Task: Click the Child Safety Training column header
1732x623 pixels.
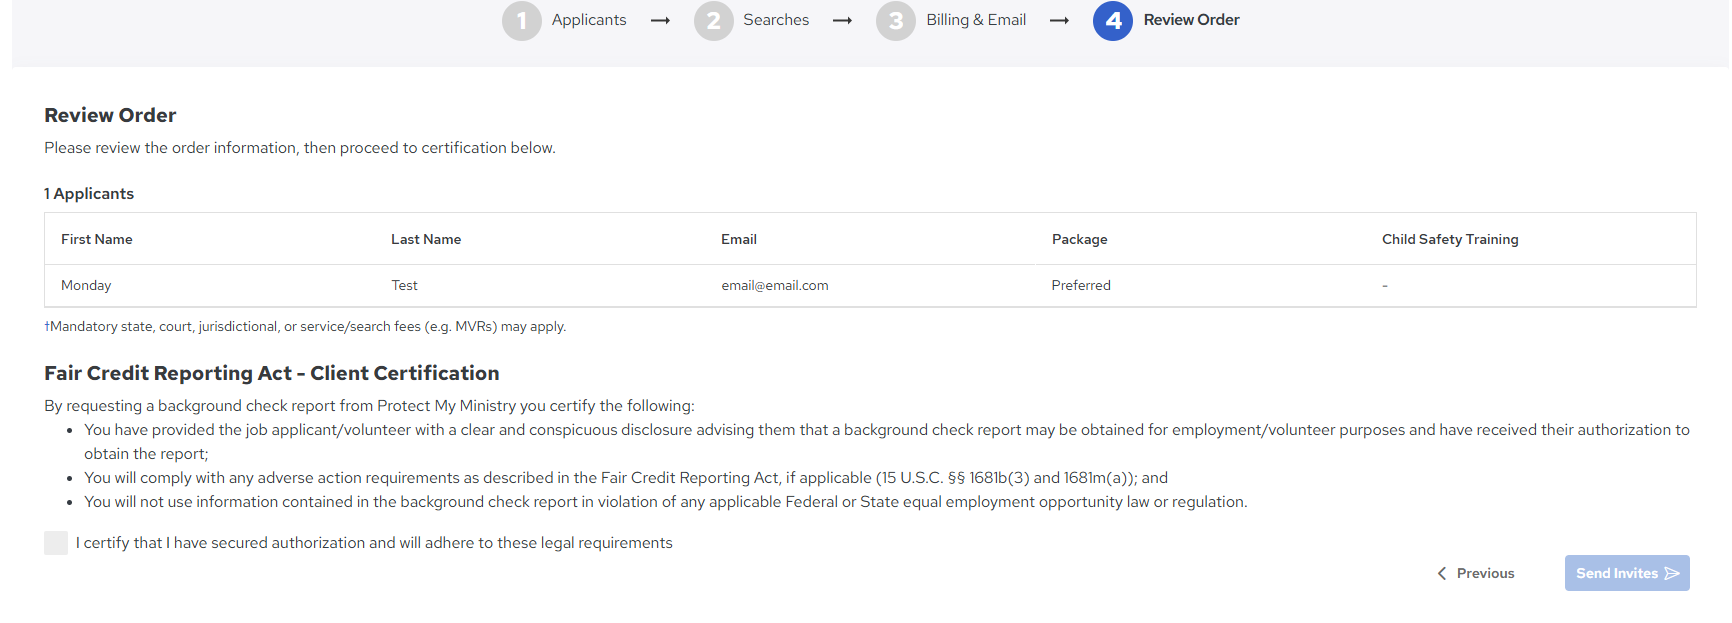Action: 1450,239
